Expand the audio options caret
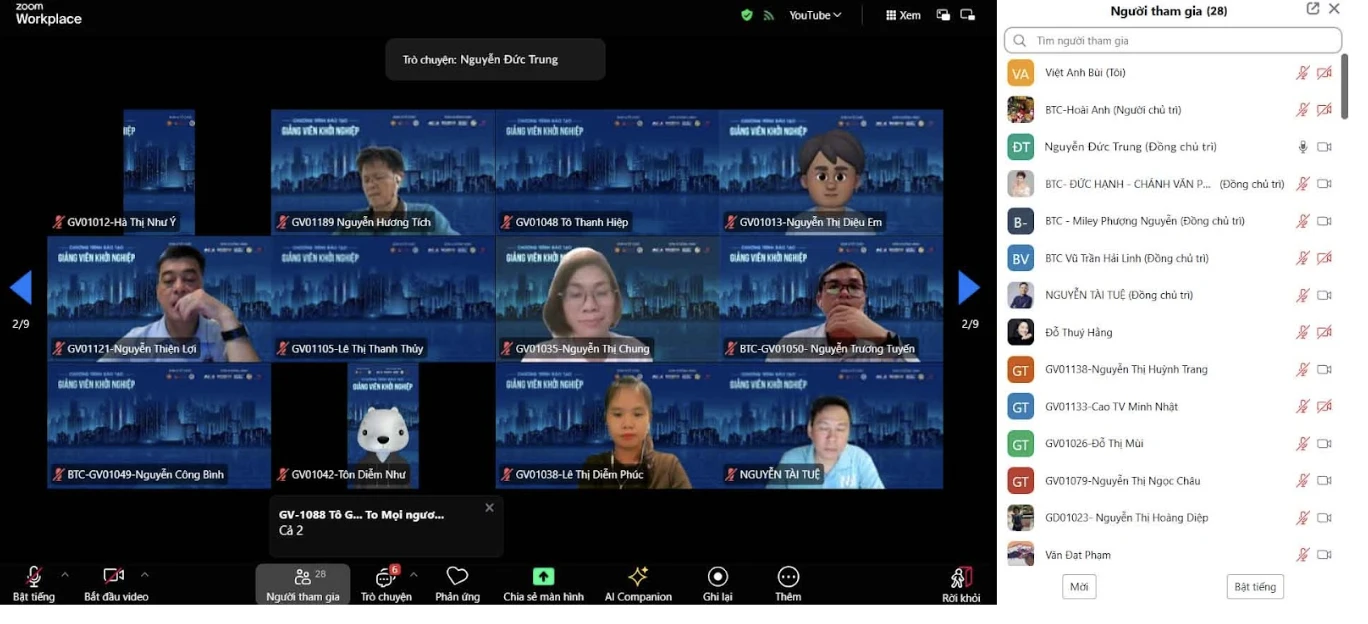 (x=65, y=574)
